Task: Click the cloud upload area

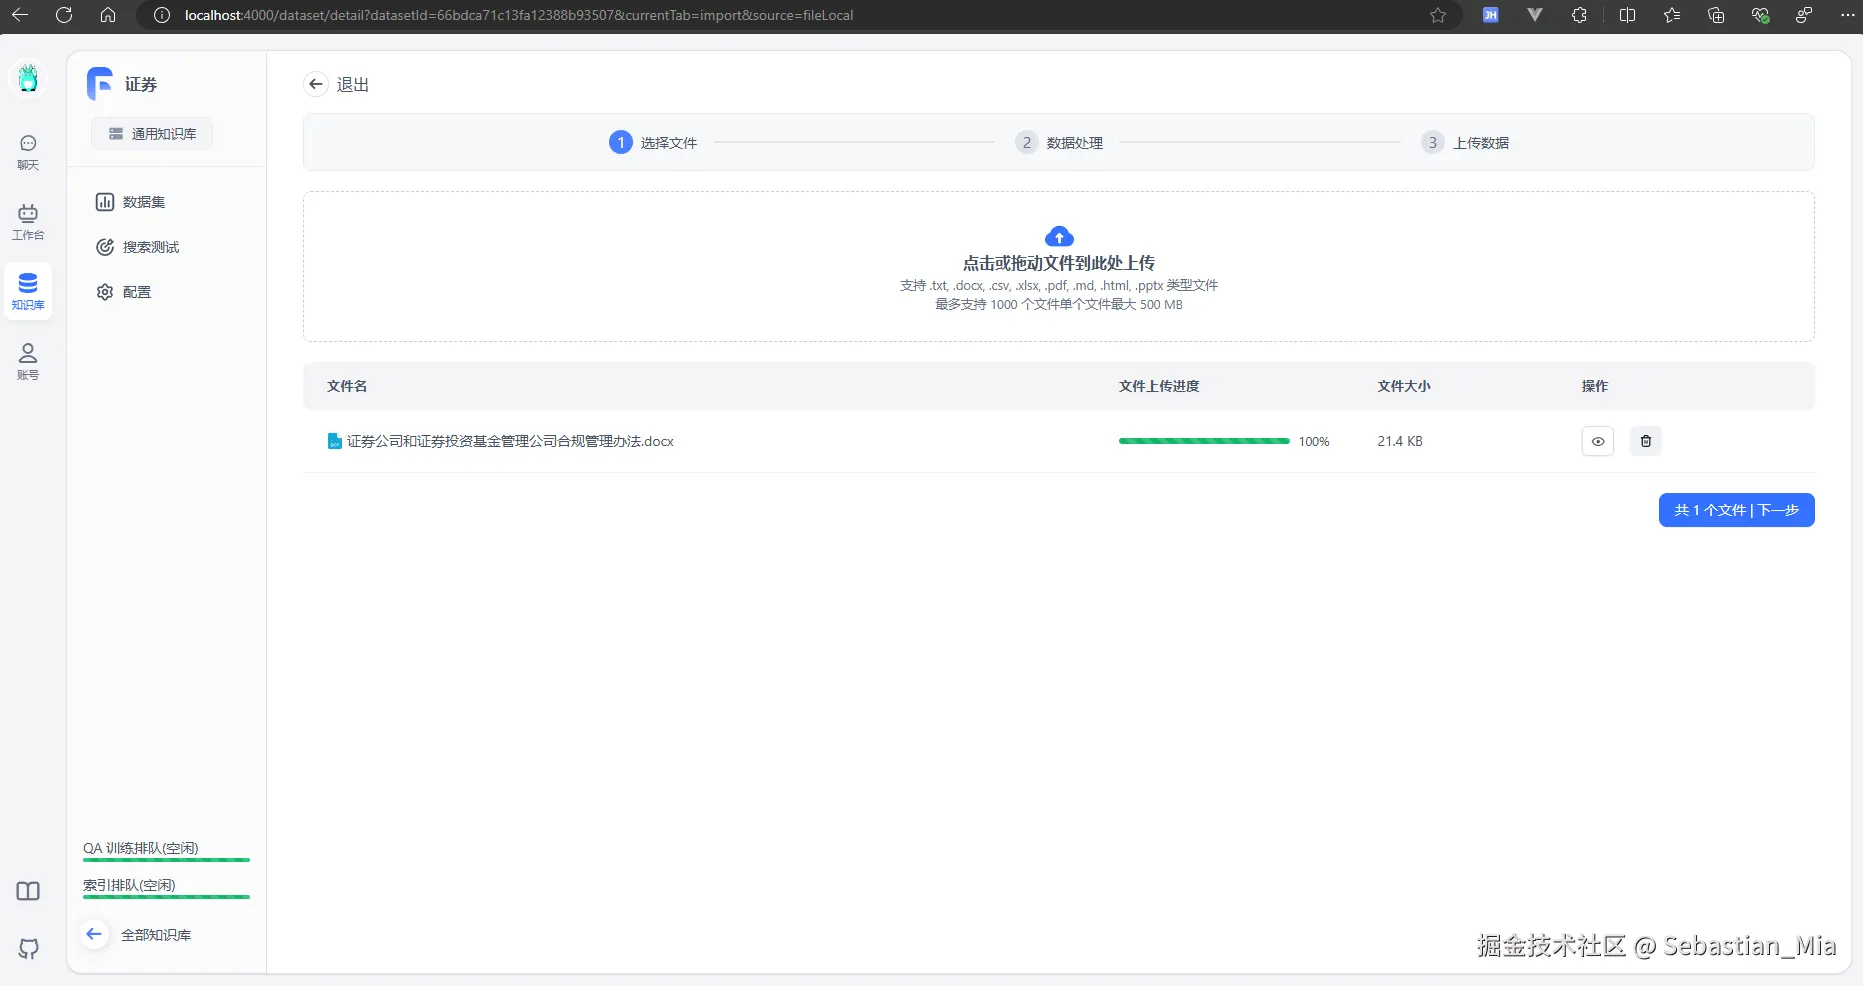Action: point(1059,267)
